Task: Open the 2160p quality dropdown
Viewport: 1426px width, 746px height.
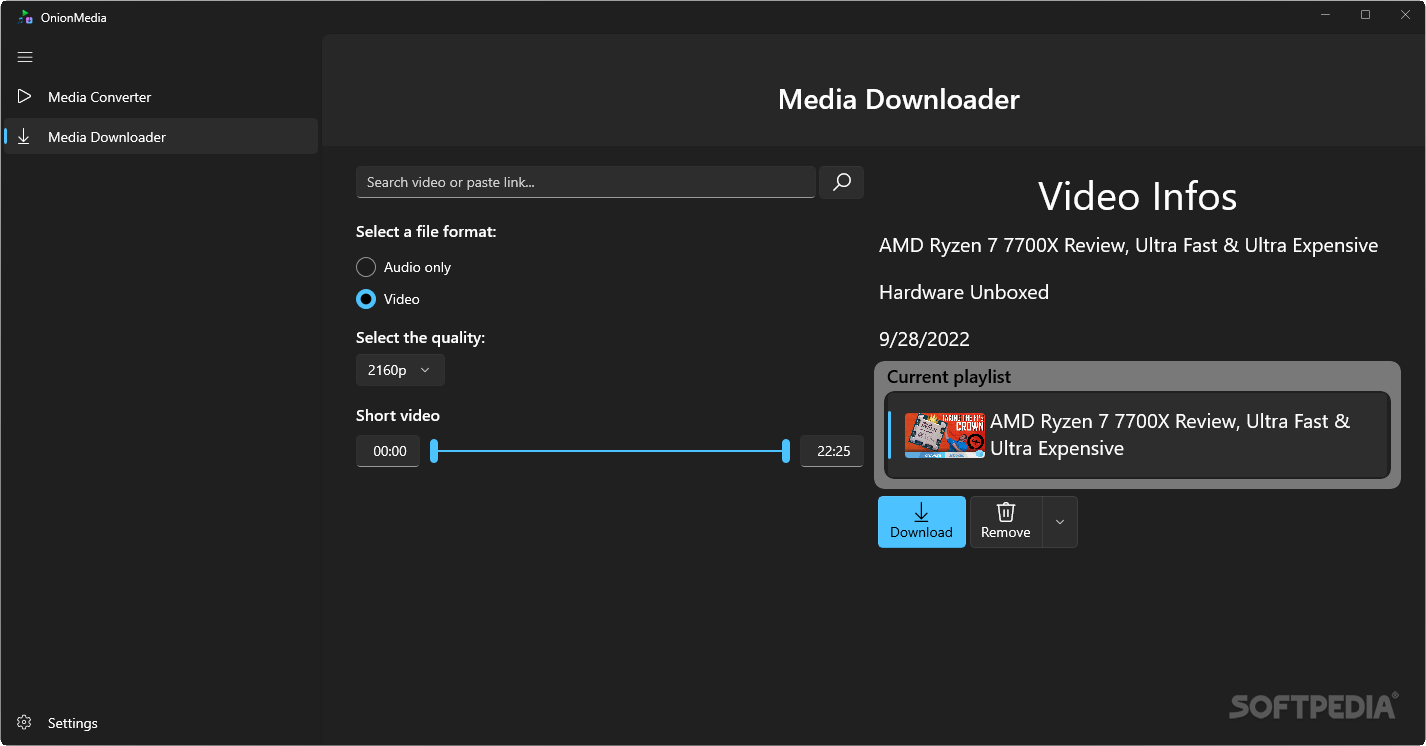Action: click(400, 370)
